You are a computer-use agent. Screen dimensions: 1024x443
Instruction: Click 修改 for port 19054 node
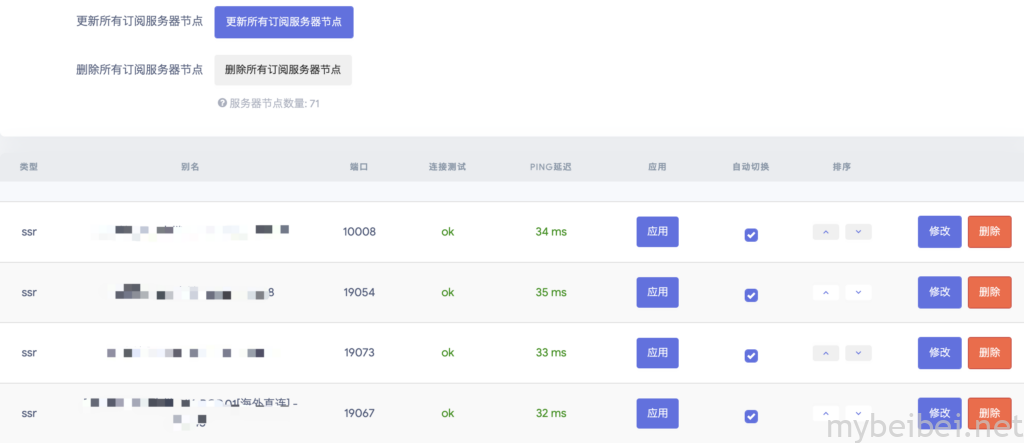click(939, 293)
